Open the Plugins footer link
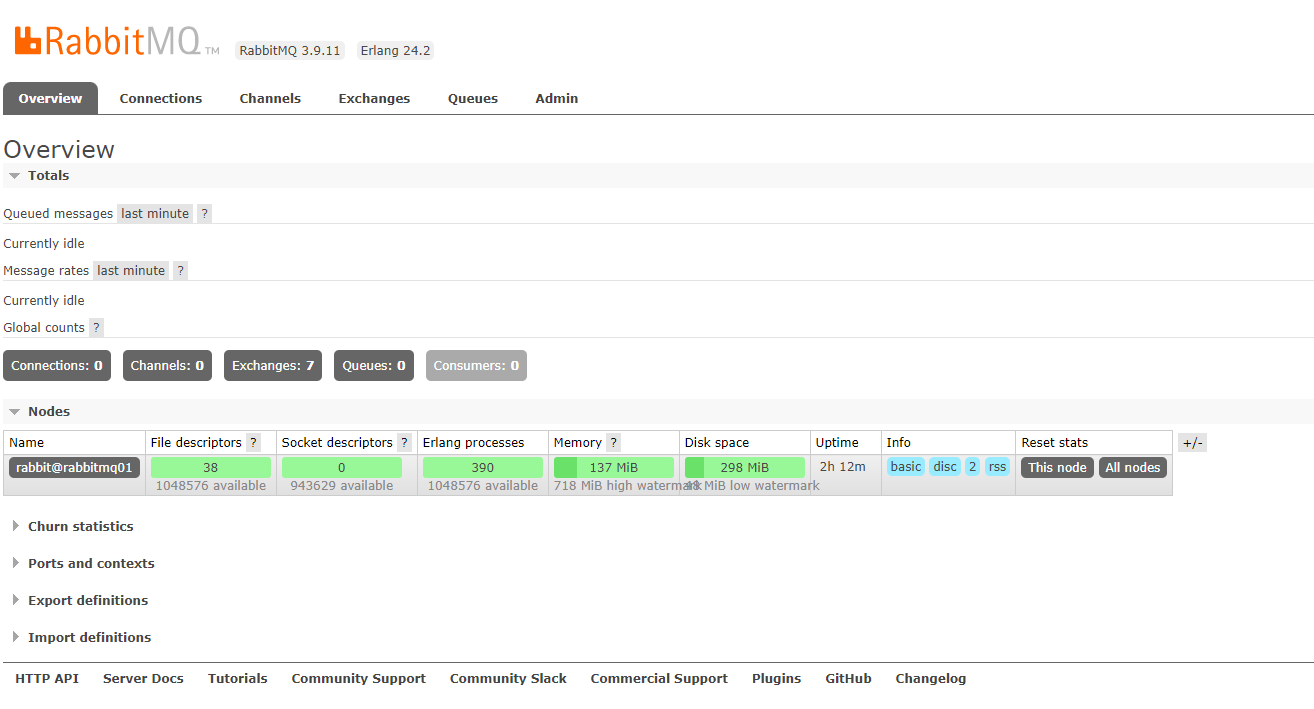1314x709 pixels. coord(777,678)
